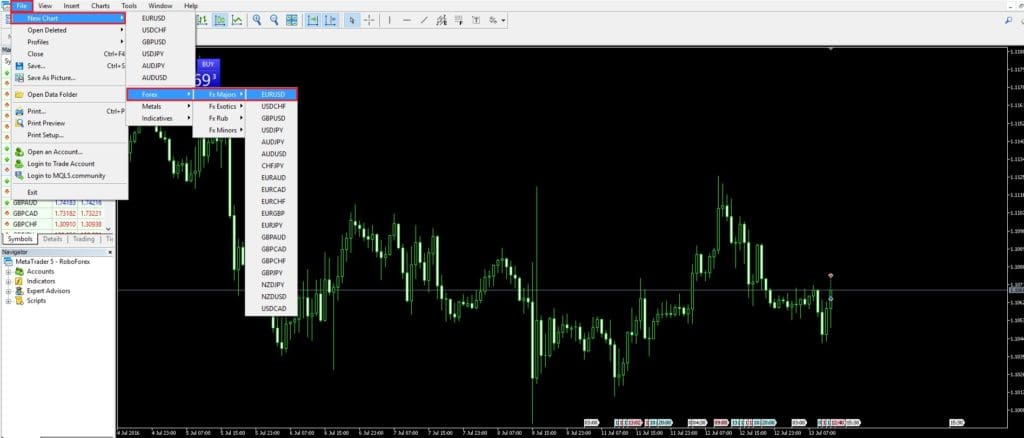
Task: Select the candlestick chart type icon
Action: click(x=220, y=20)
